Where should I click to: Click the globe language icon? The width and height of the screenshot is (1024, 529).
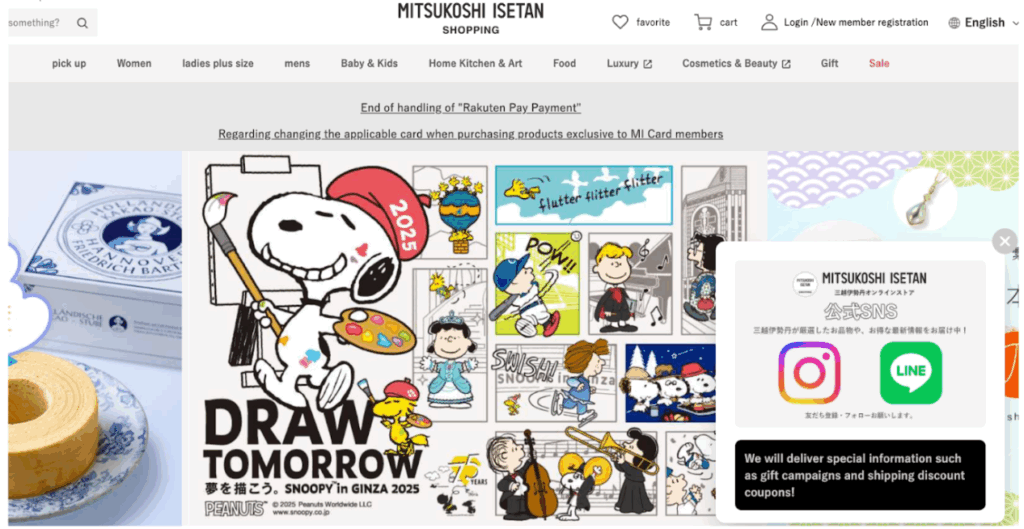tap(954, 23)
